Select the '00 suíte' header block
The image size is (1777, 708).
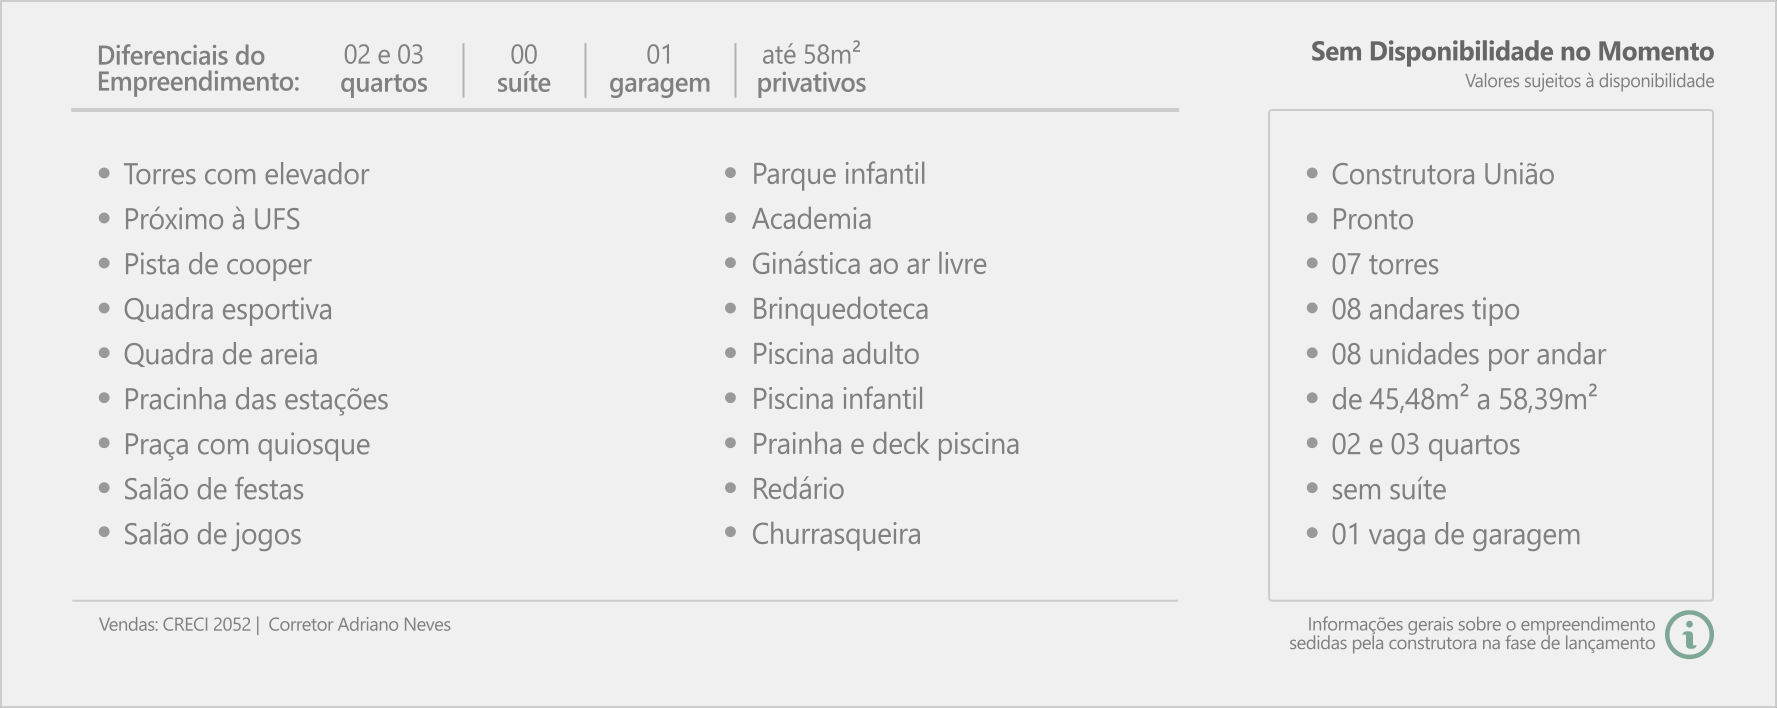pos(524,68)
